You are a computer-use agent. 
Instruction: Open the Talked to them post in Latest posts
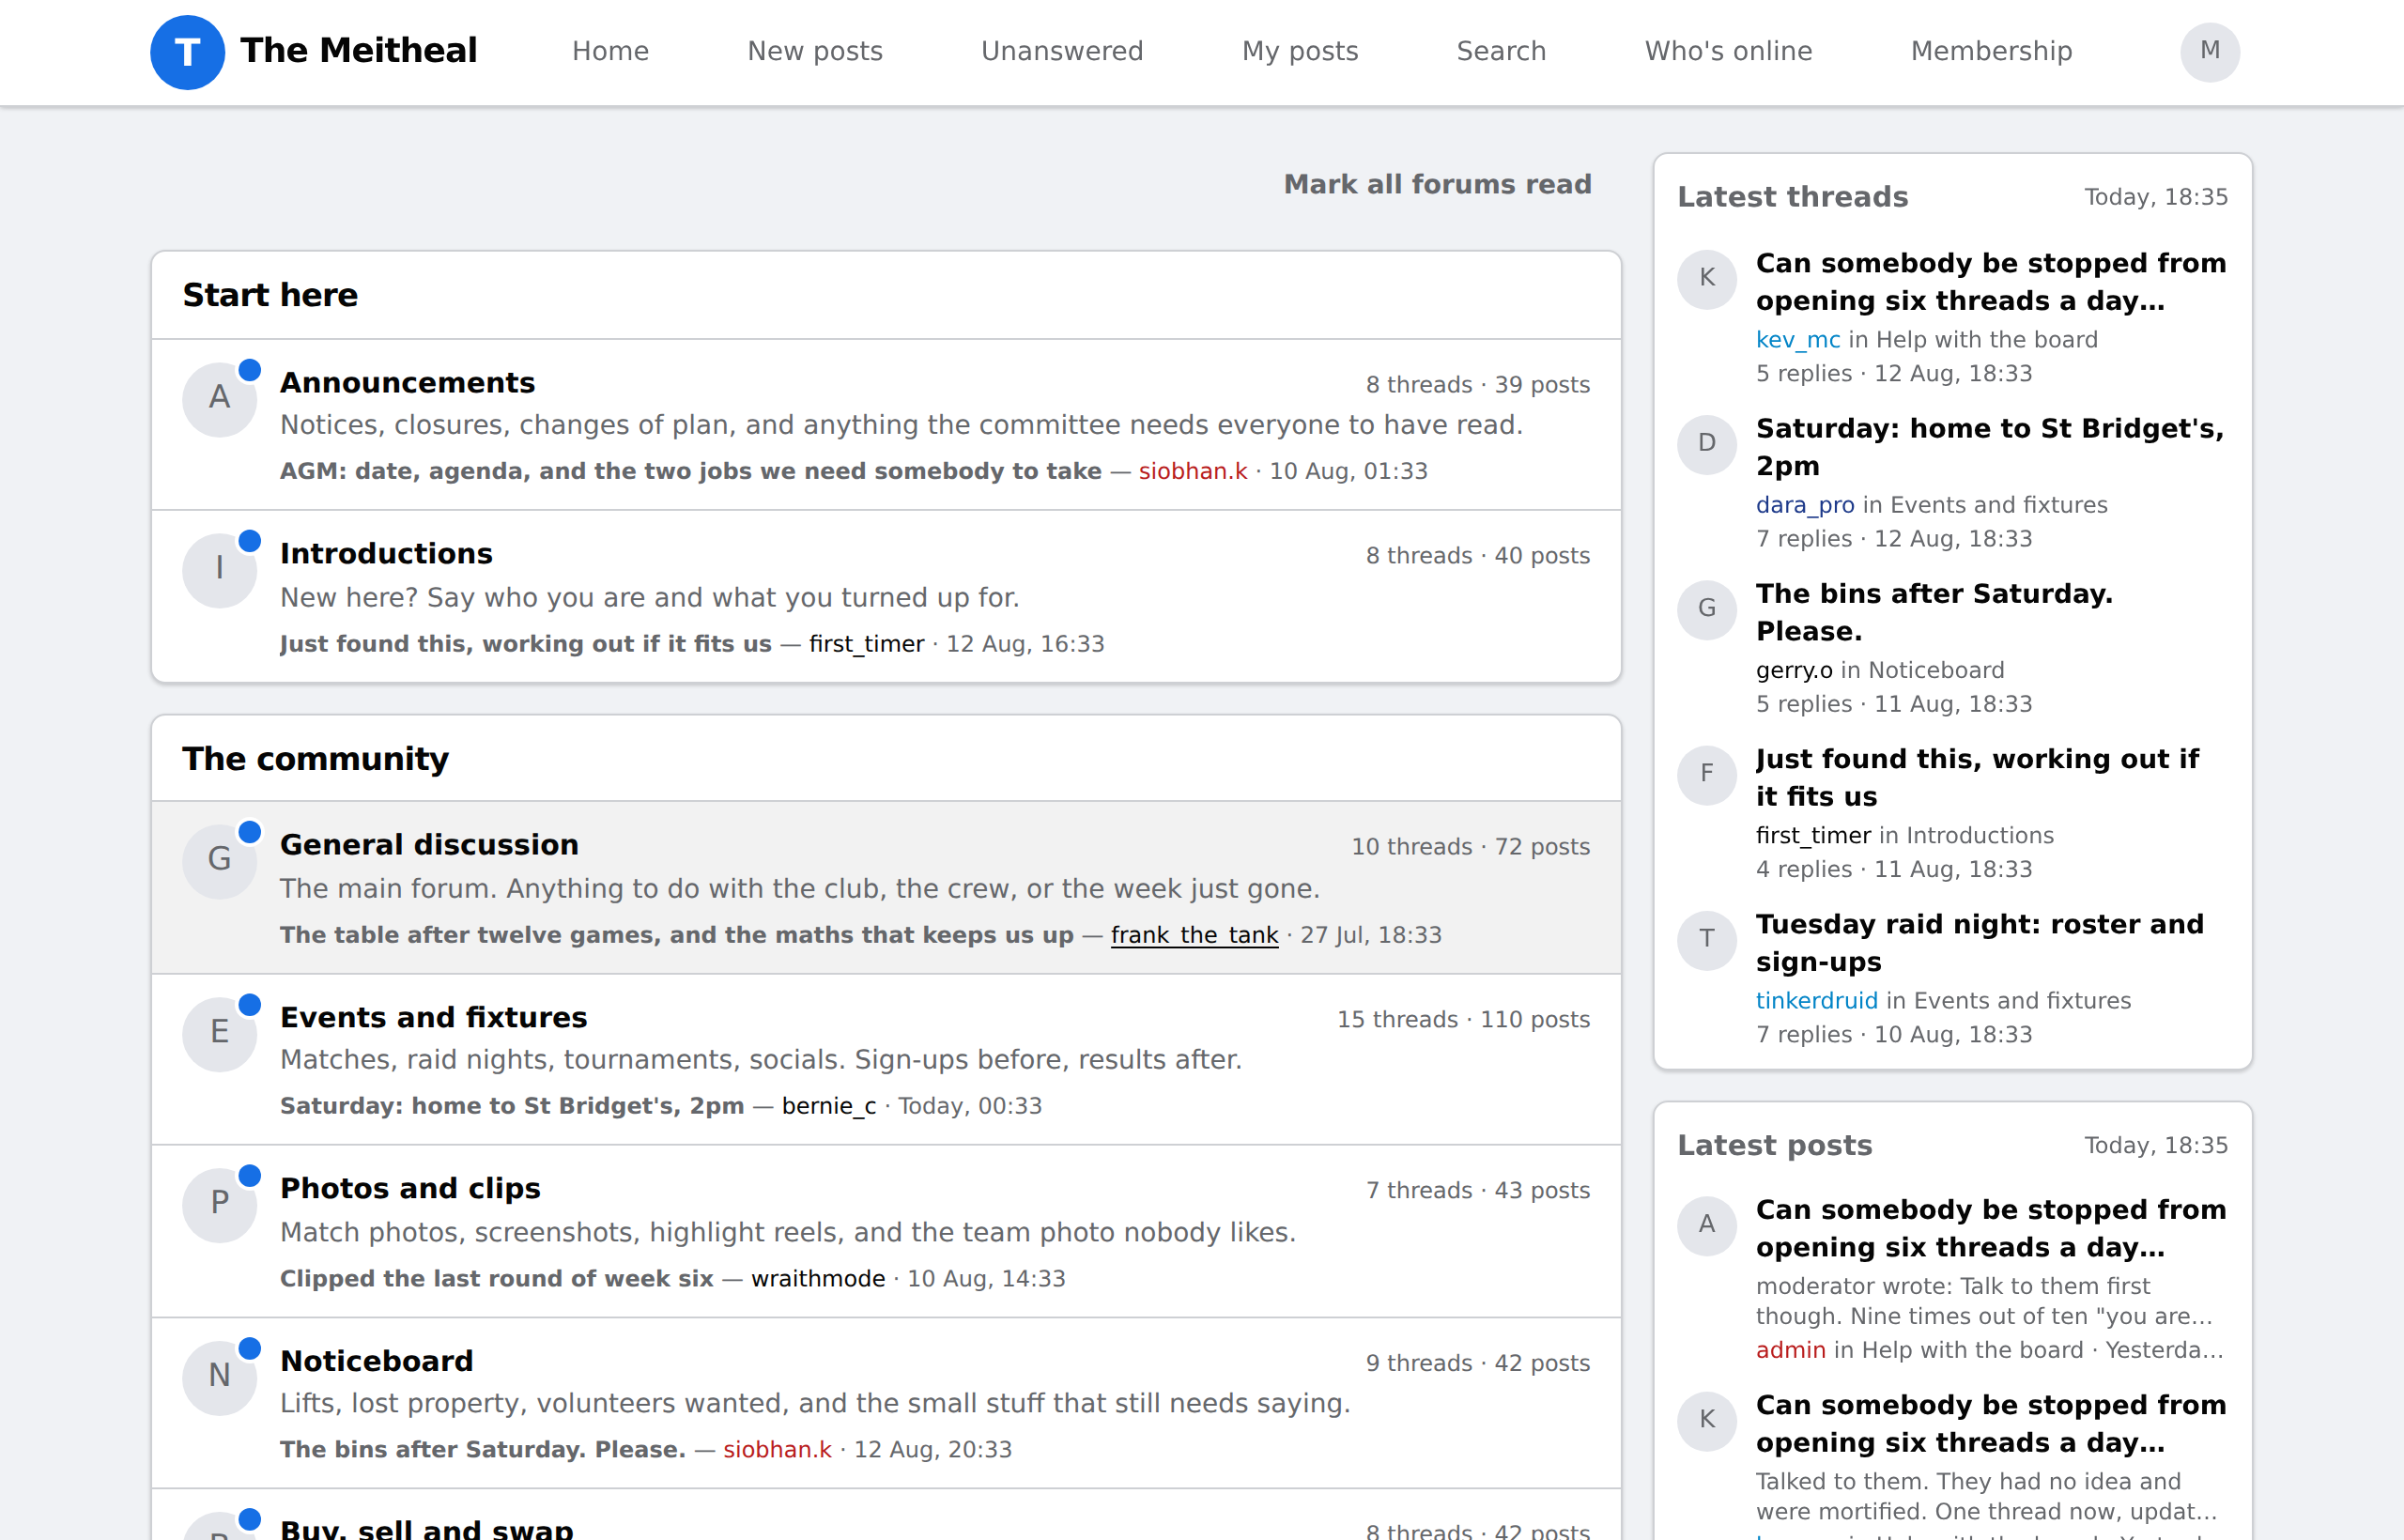[x=1991, y=1424]
